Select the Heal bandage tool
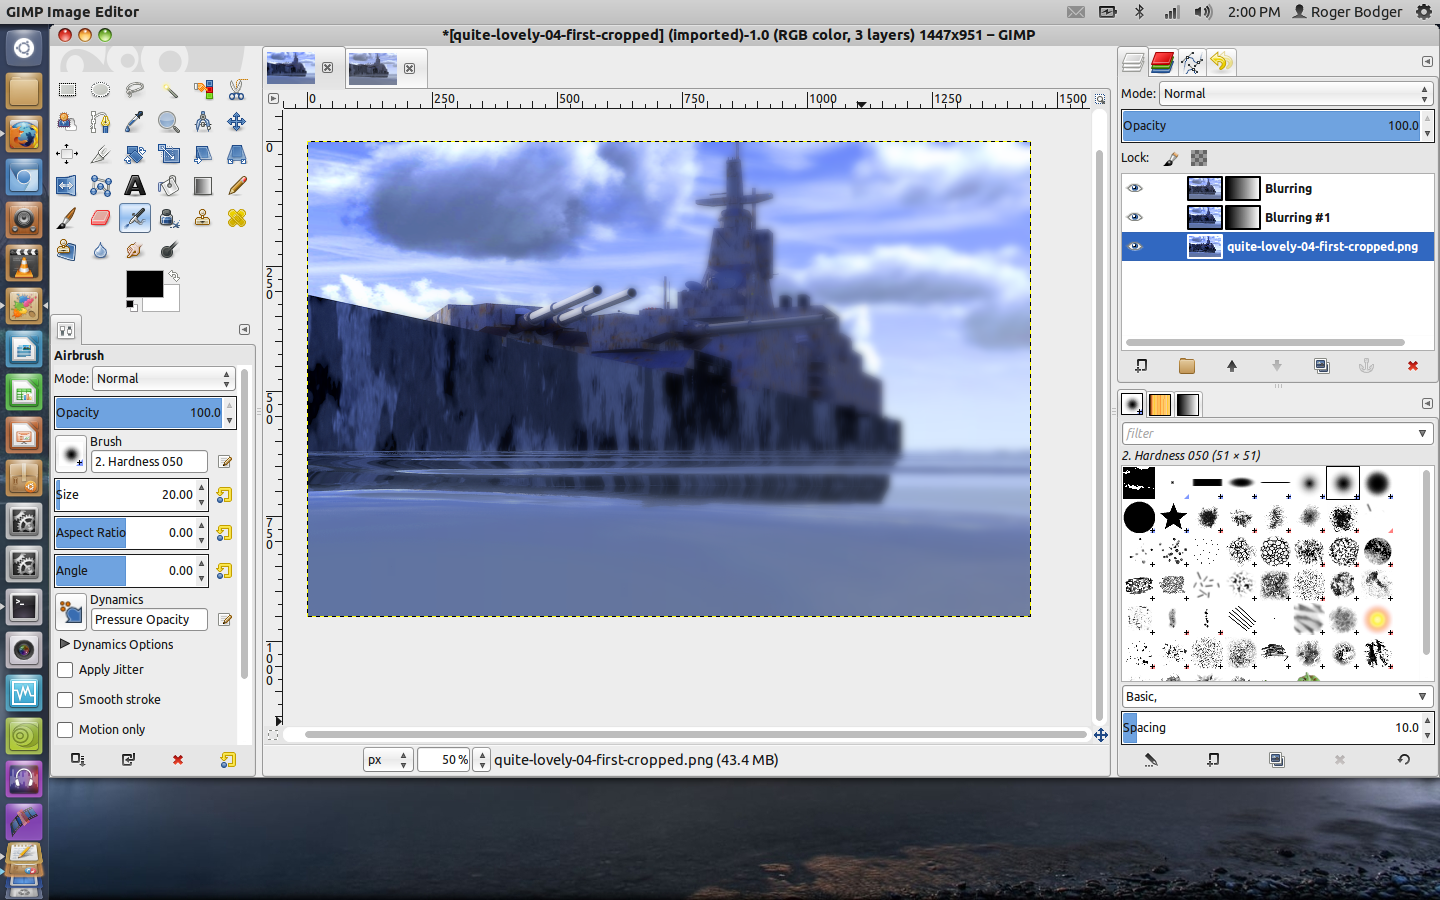The height and width of the screenshot is (900, 1440). point(237,218)
